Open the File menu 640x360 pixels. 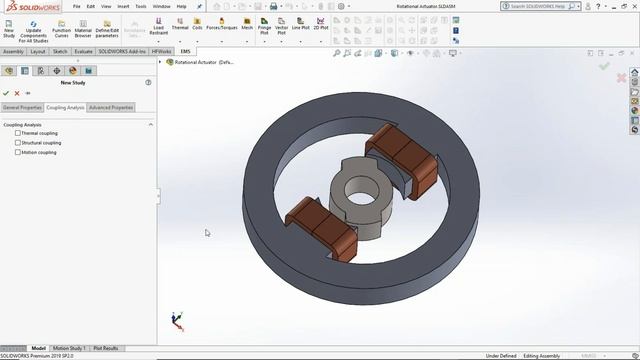click(76, 6)
